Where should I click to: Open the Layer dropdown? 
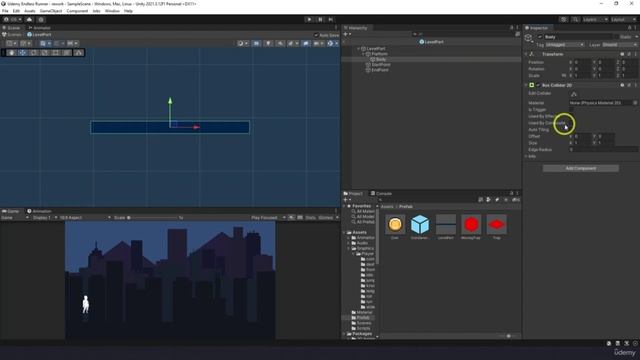(619, 44)
